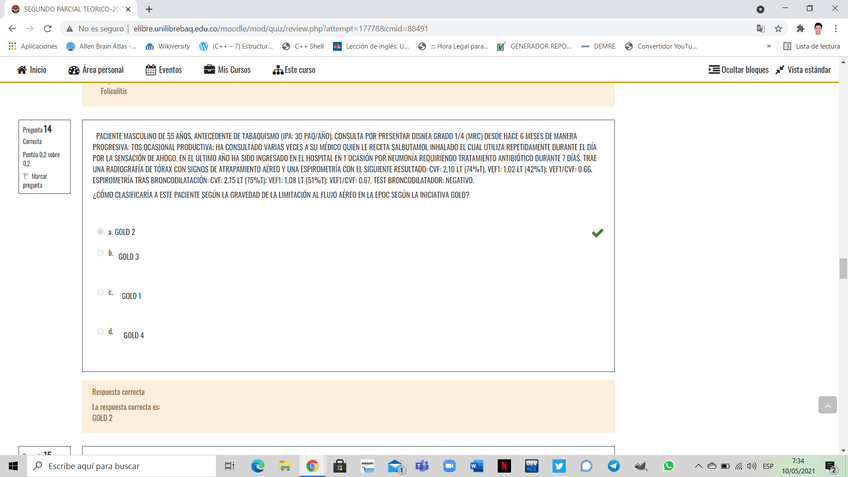848x477 pixels.
Task: Open Lista de lectura reading list
Action: [x=810, y=46]
